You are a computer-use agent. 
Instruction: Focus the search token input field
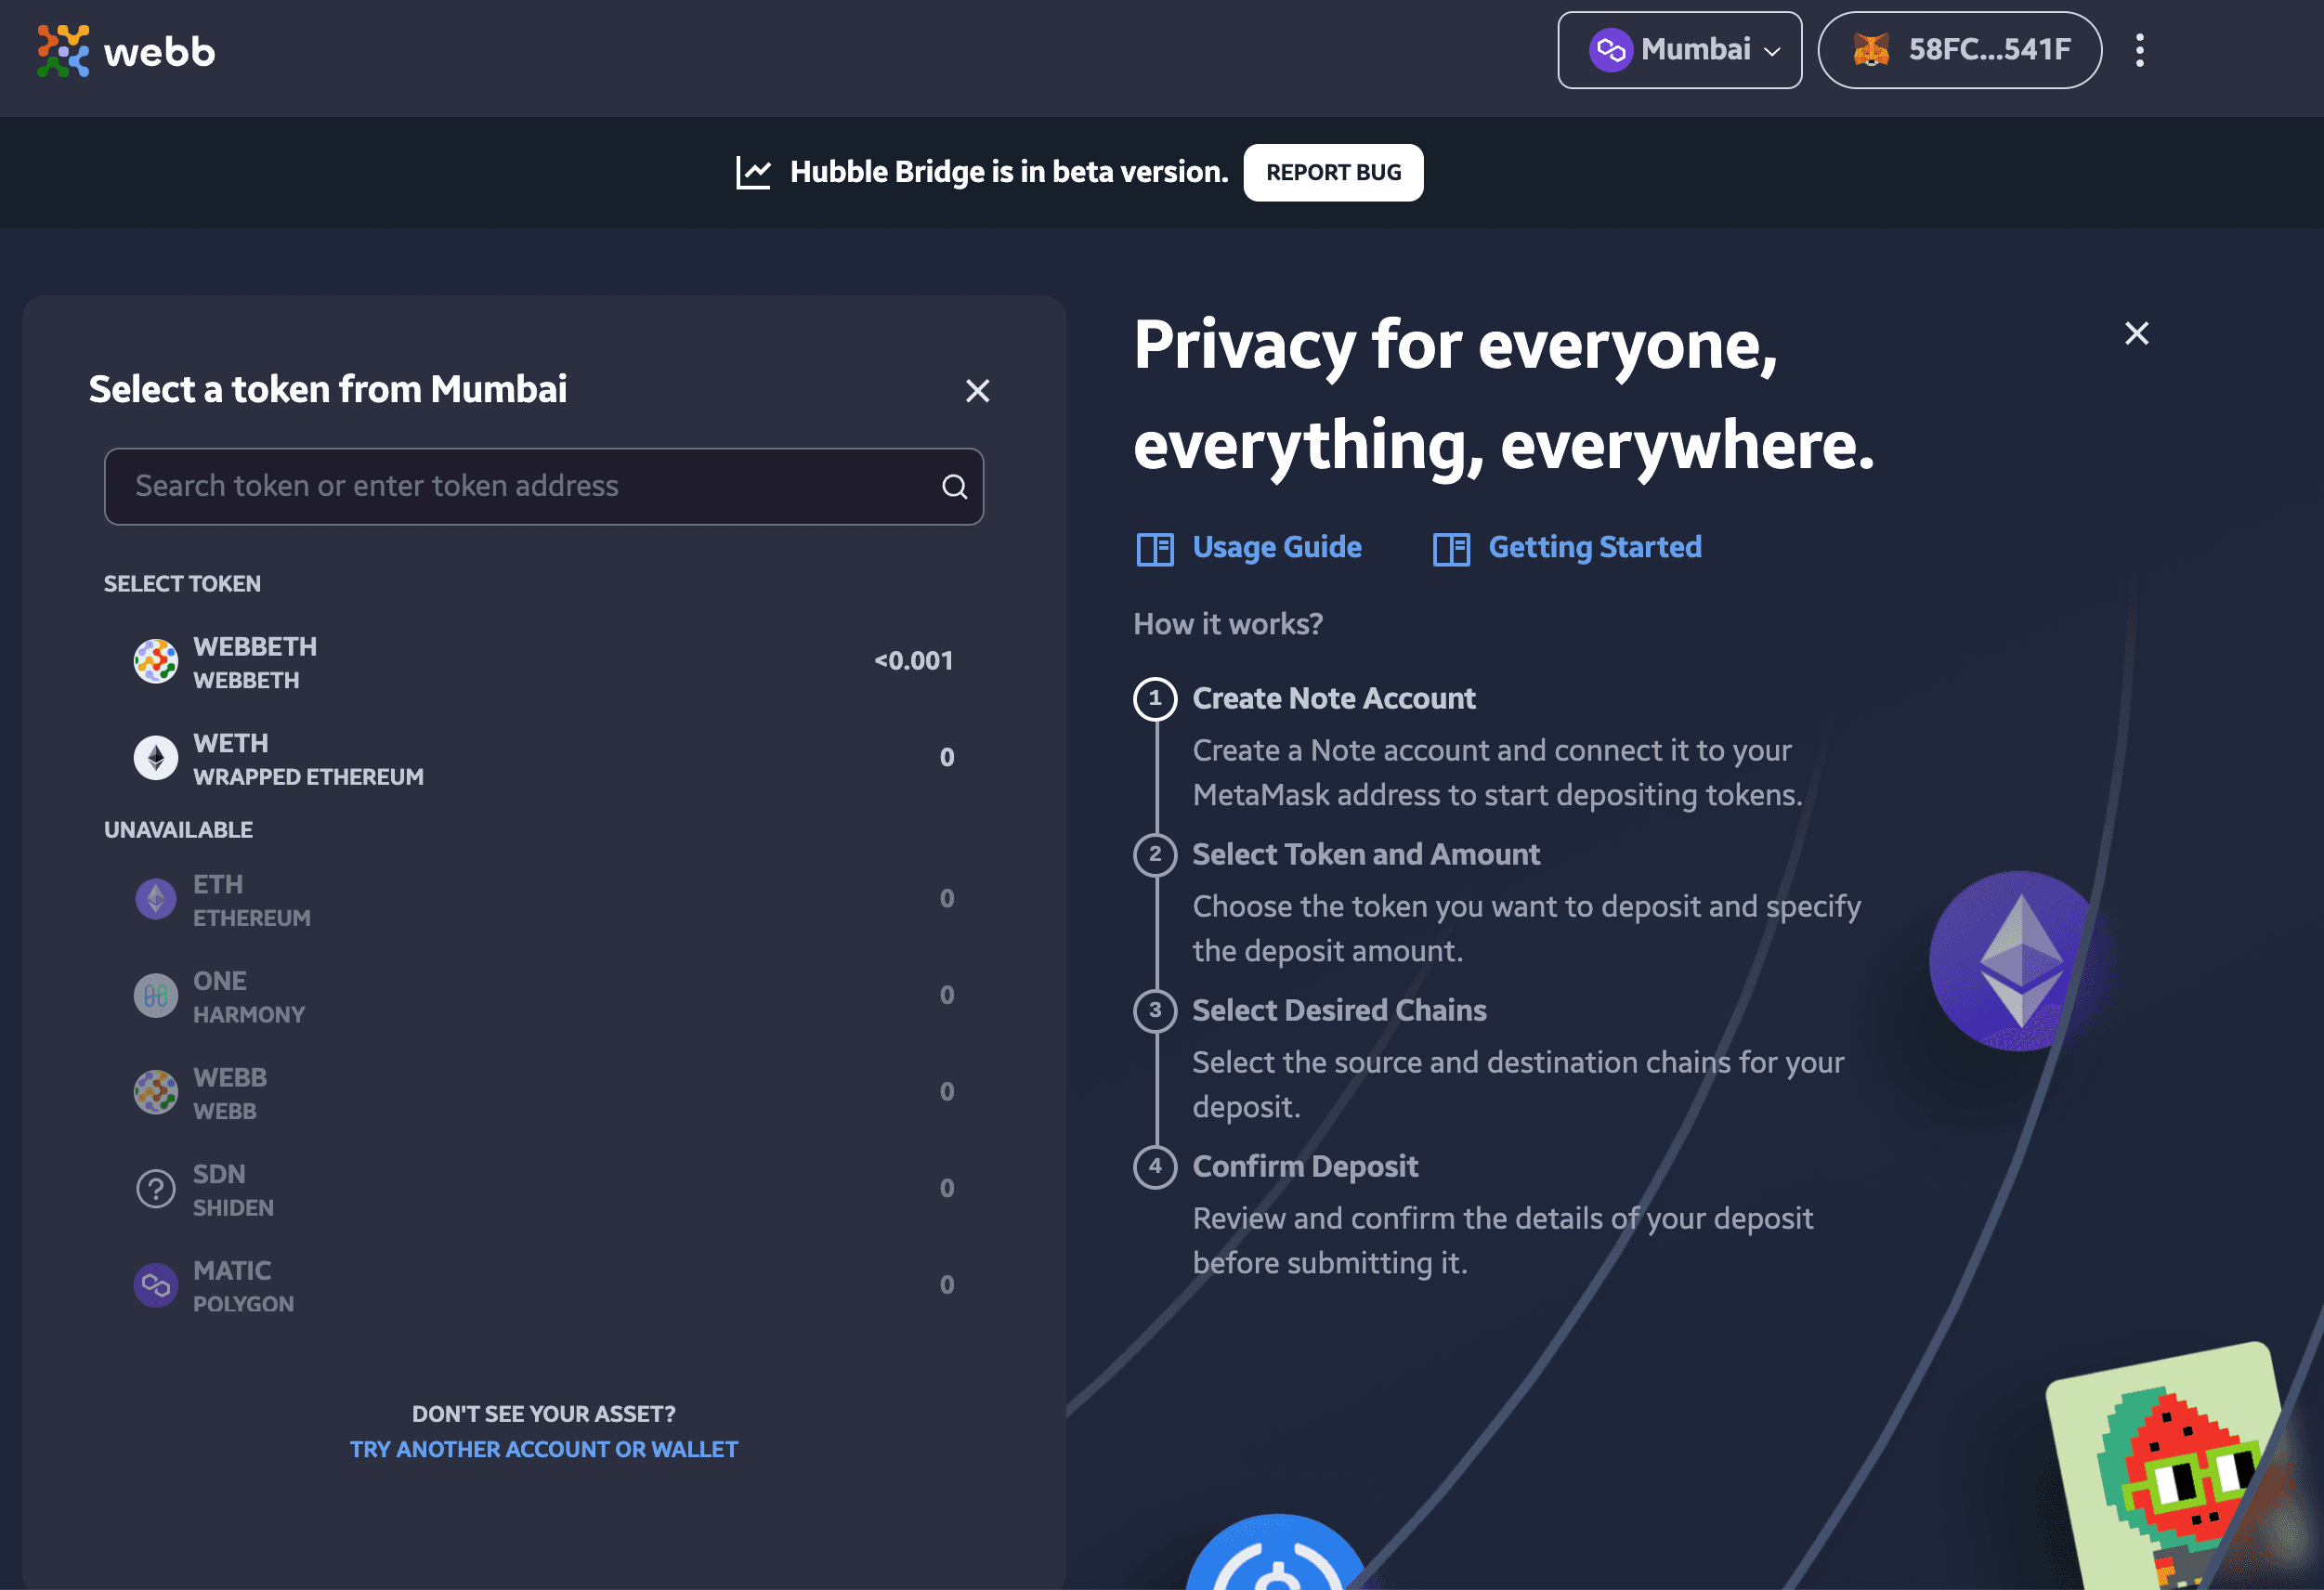point(544,486)
